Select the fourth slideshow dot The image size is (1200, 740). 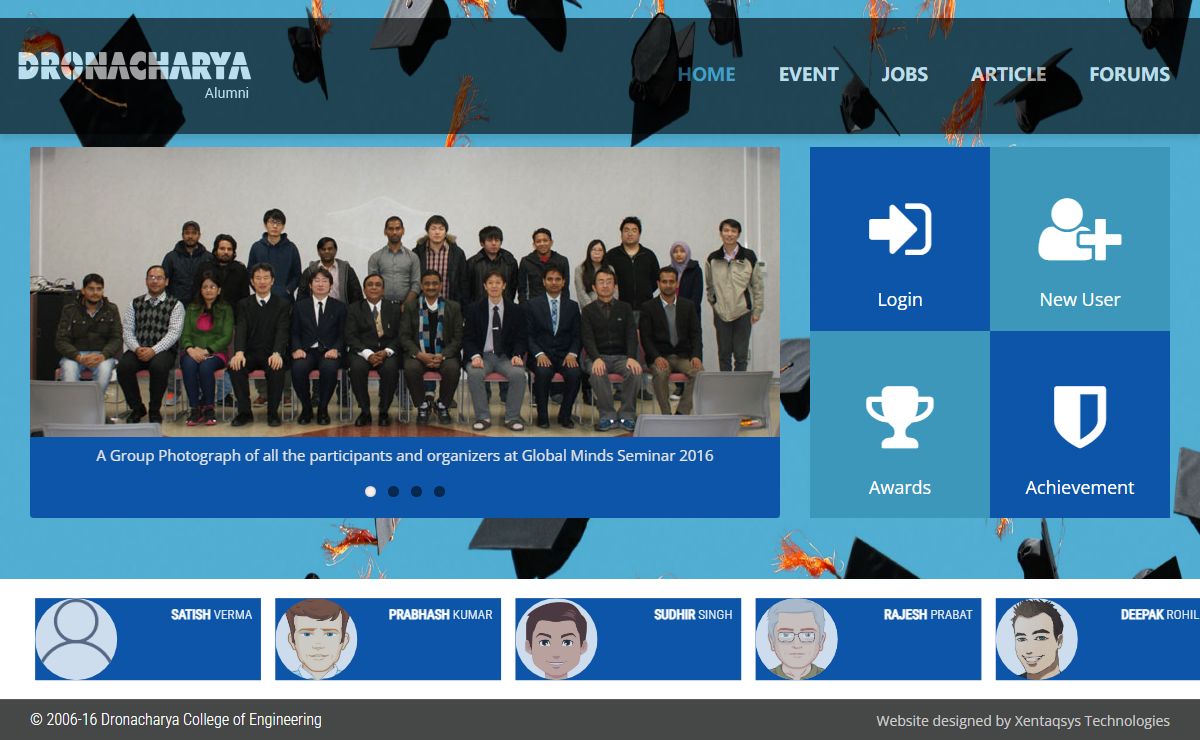click(439, 491)
